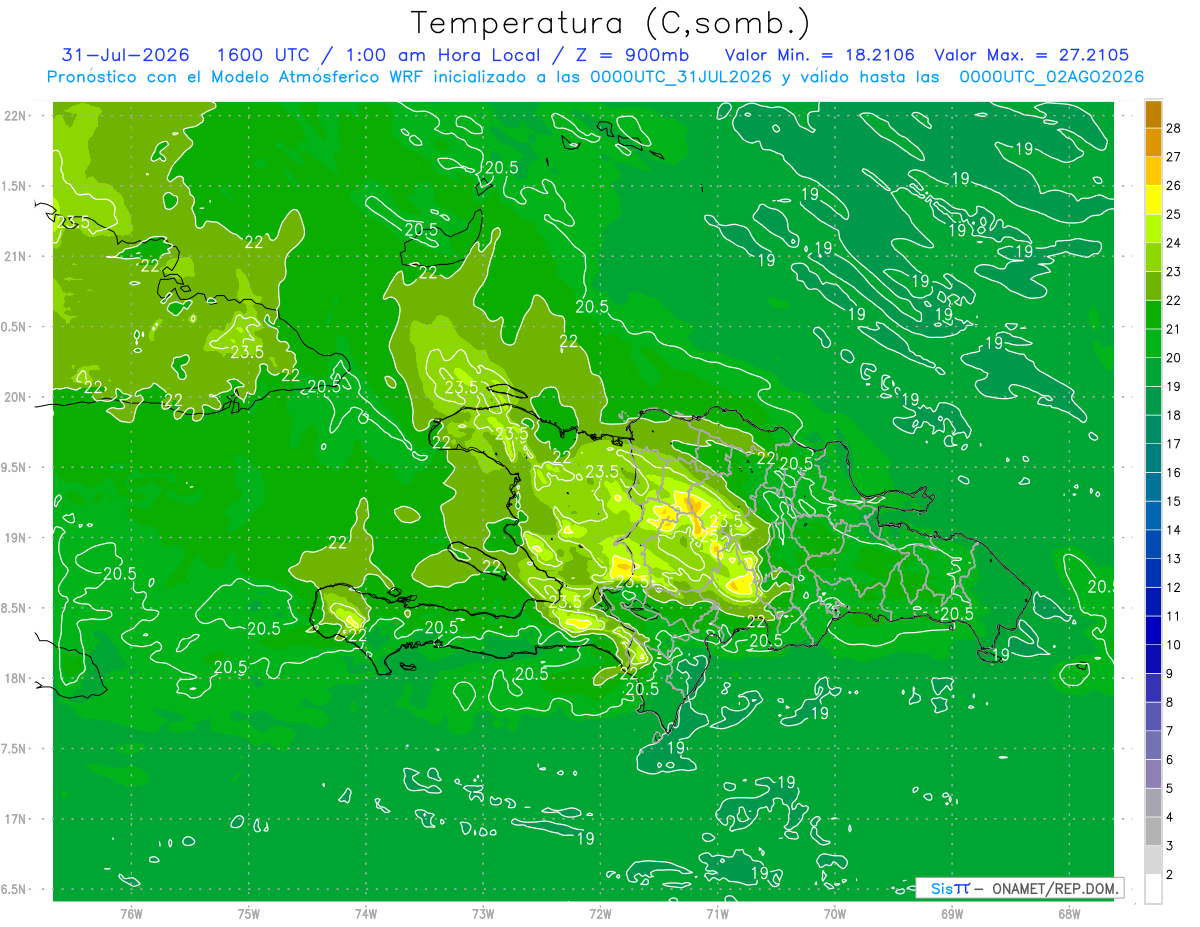1200x927 pixels.
Task: Click the color scale segment between 27 and 28
Action: (x=1153, y=142)
